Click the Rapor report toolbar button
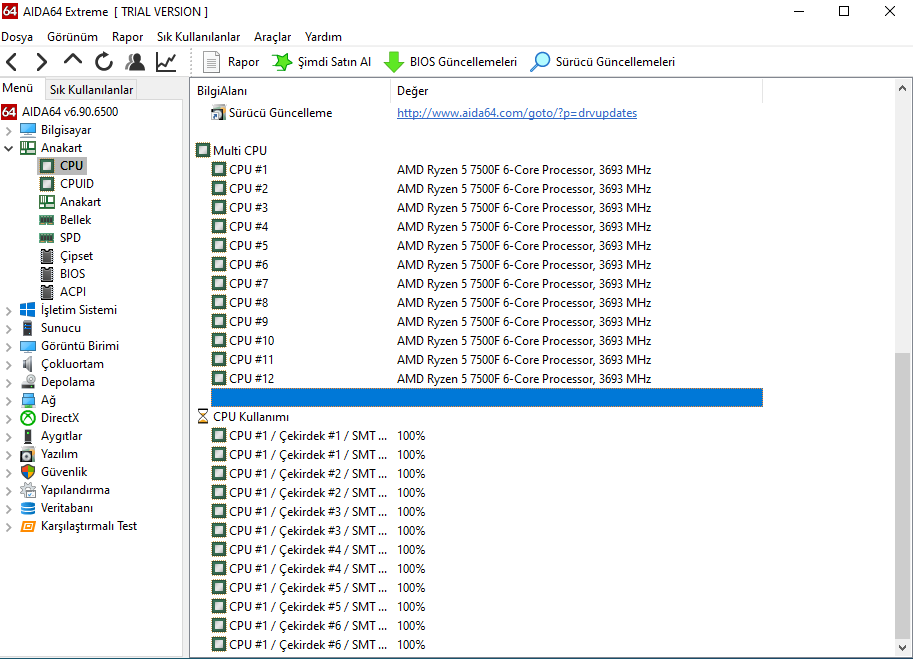 tap(231, 62)
